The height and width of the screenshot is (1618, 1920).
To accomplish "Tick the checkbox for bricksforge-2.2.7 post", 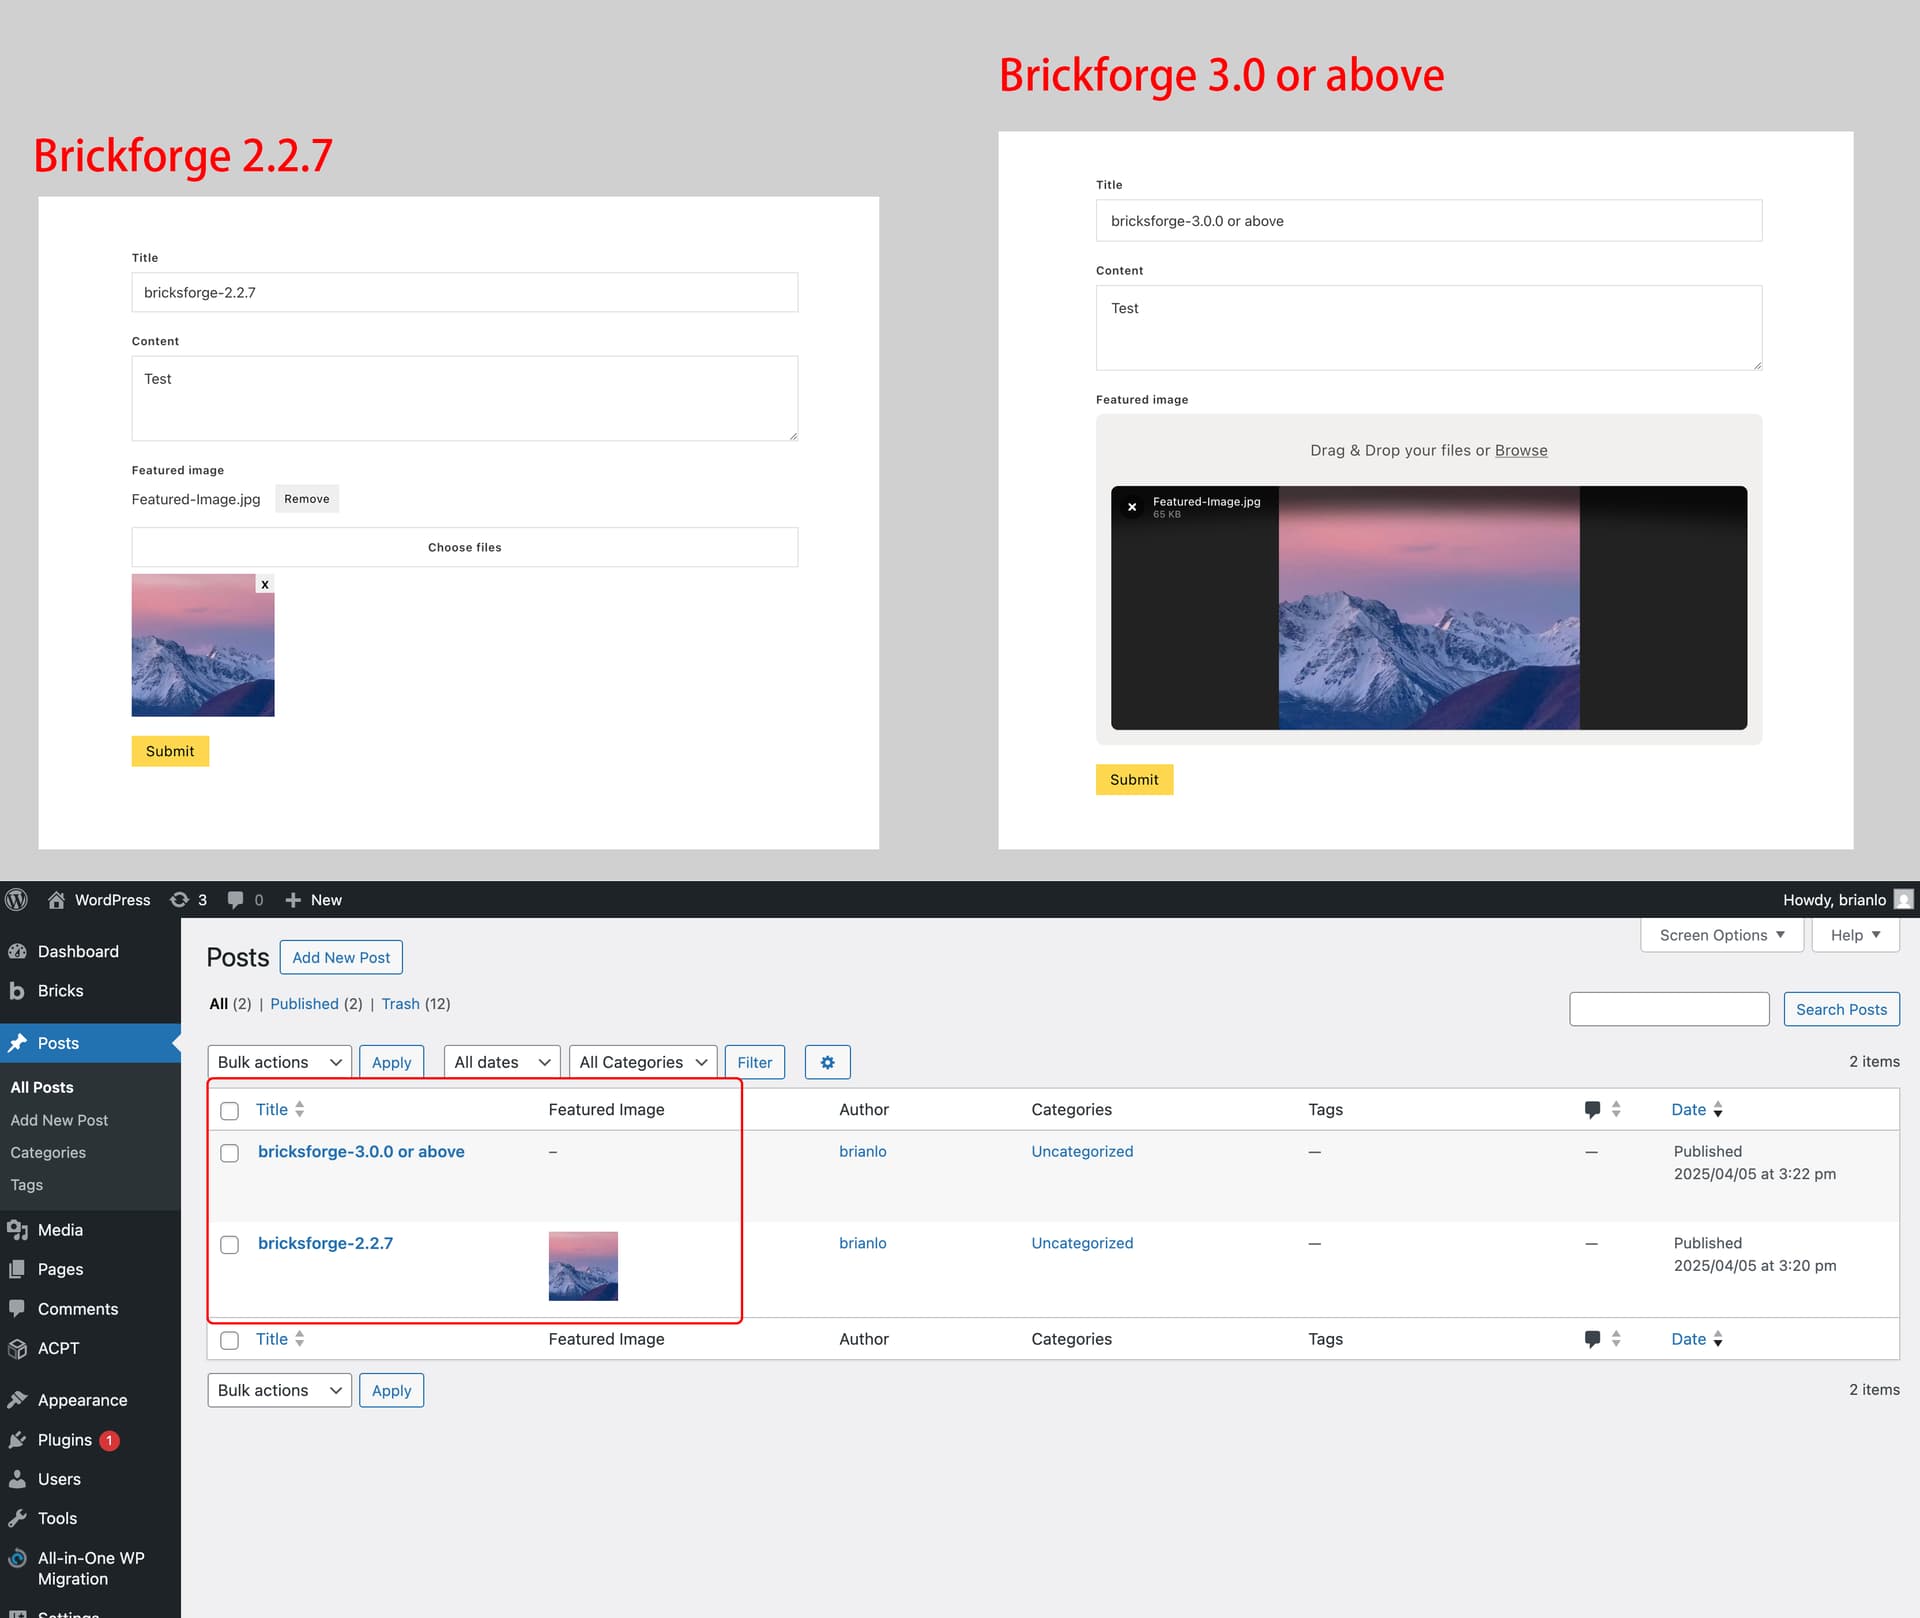I will (x=229, y=1245).
